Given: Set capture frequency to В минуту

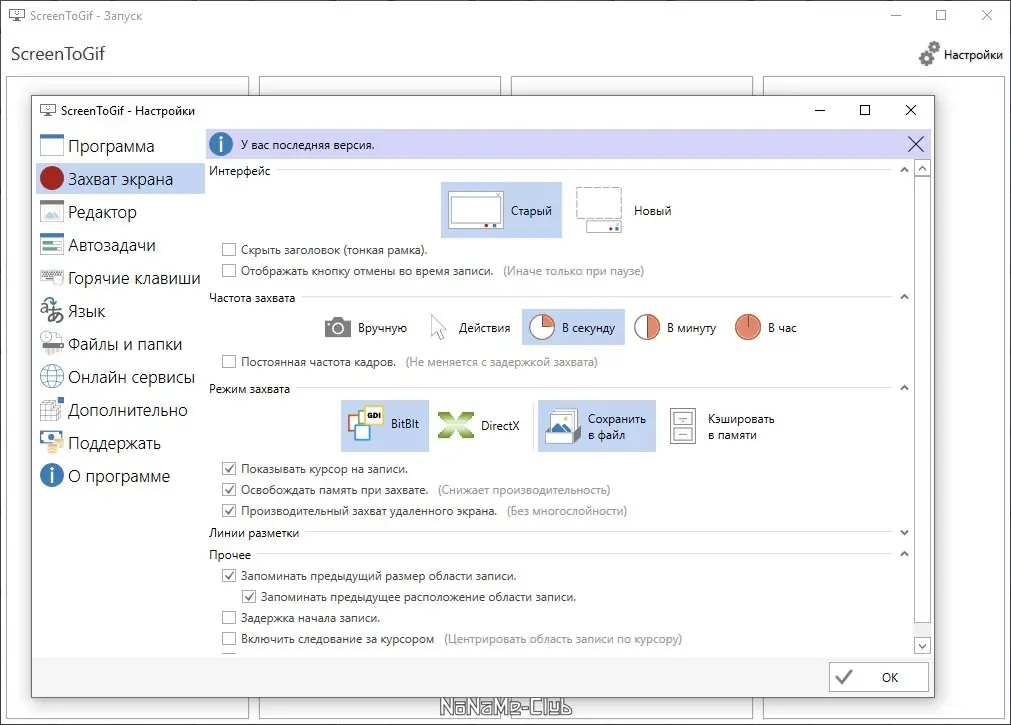Looking at the screenshot, I should [x=675, y=328].
